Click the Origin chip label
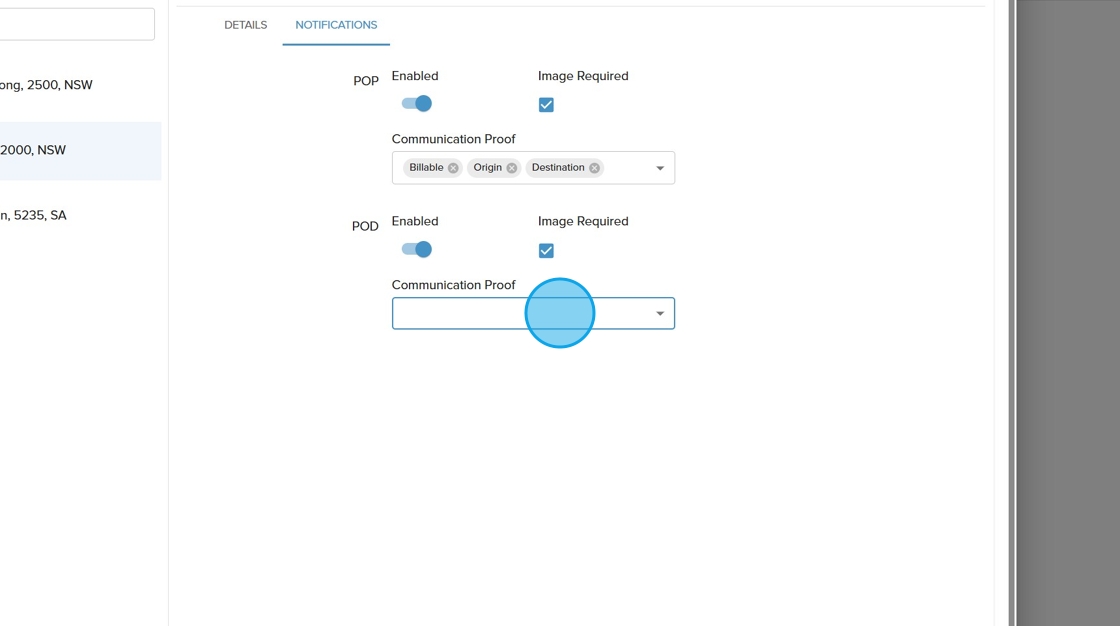The image size is (1120, 626). click(487, 168)
